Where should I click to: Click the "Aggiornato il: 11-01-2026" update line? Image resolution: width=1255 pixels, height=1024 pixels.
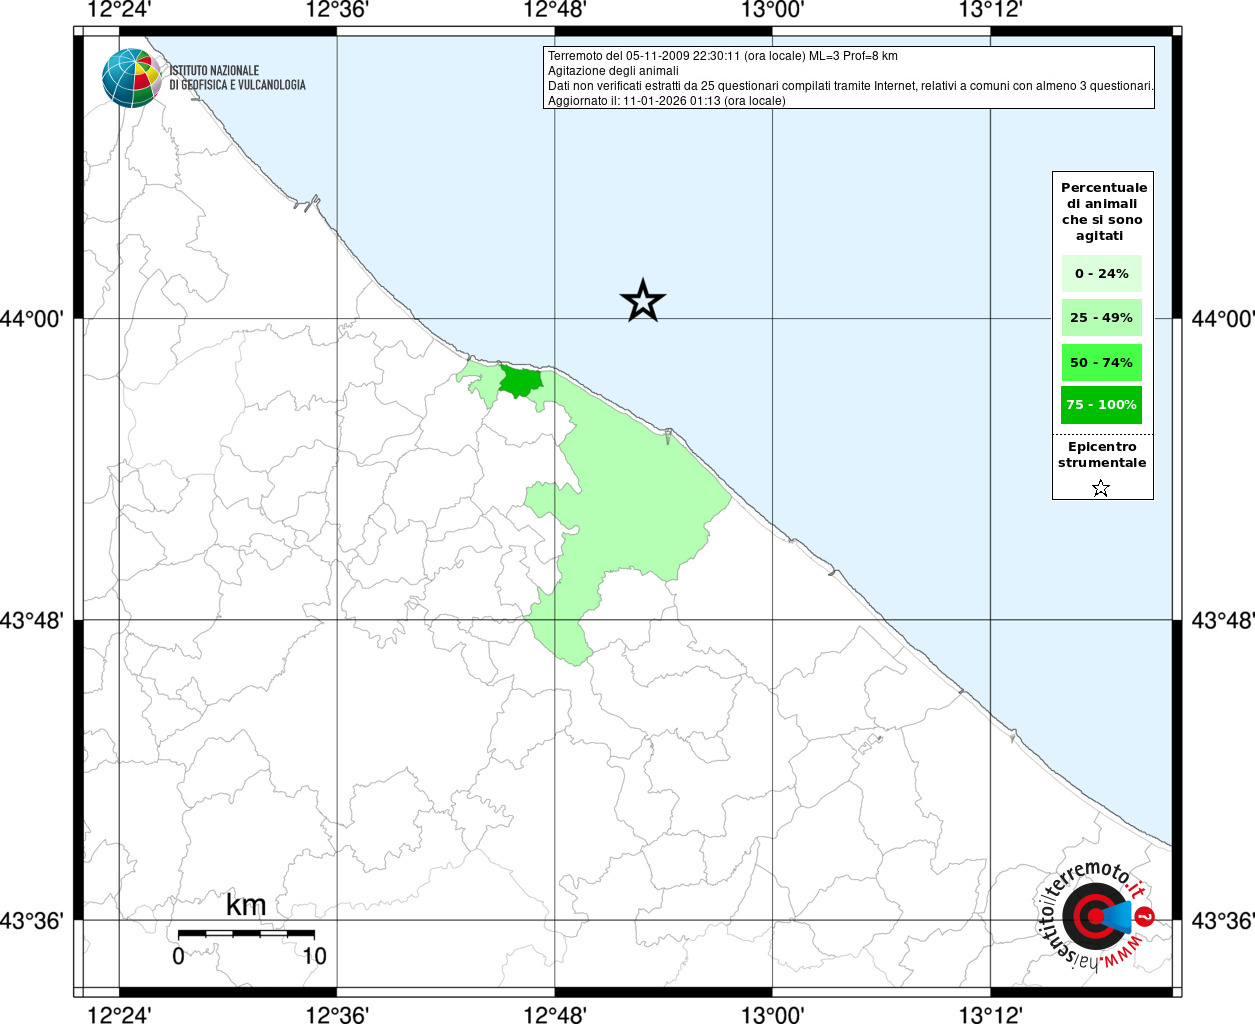[x=666, y=101]
